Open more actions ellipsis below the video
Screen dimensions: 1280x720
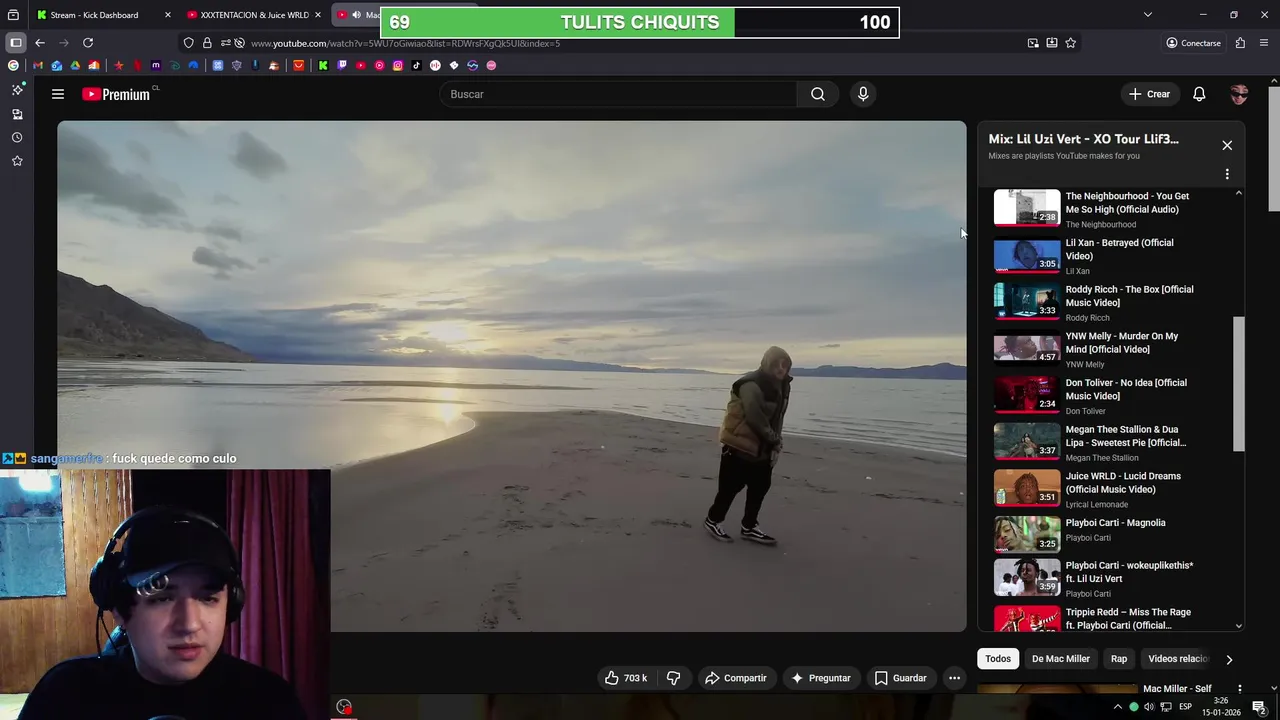(954, 678)
